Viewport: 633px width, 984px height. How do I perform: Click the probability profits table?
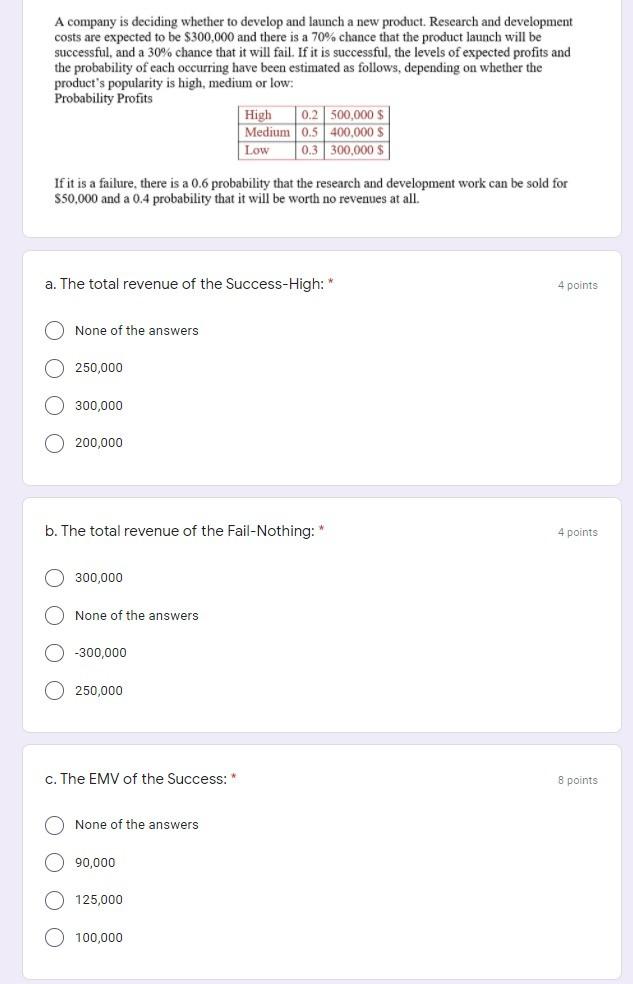click(314, 134)
